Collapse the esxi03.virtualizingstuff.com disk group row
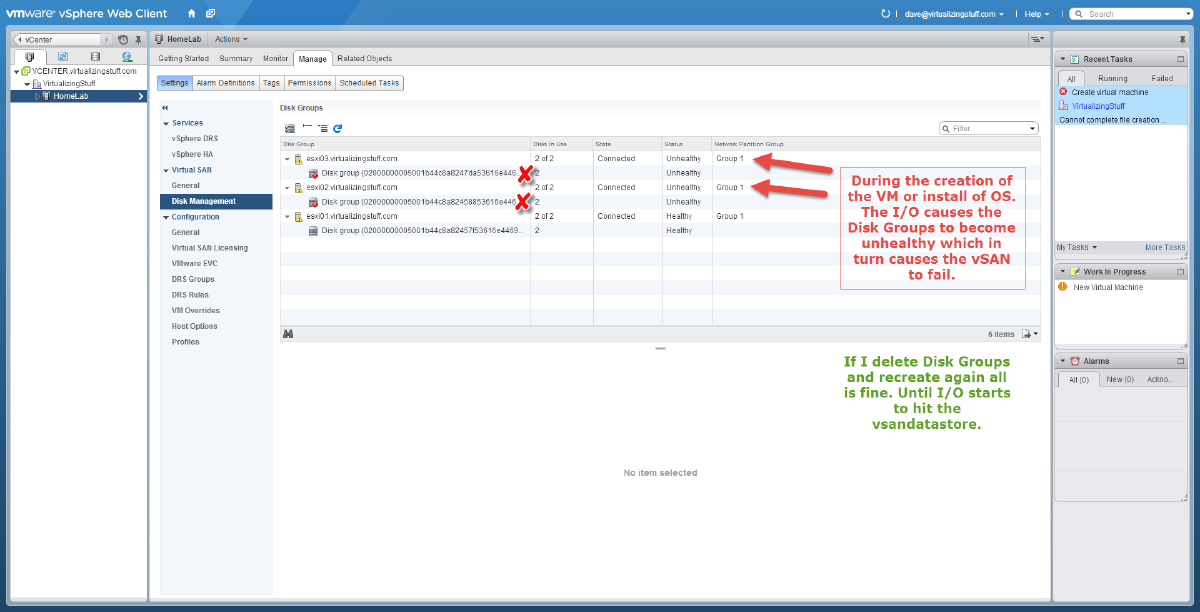This screenshot has height=612, width=1200. pyautogui.click(x=287, y=159)
